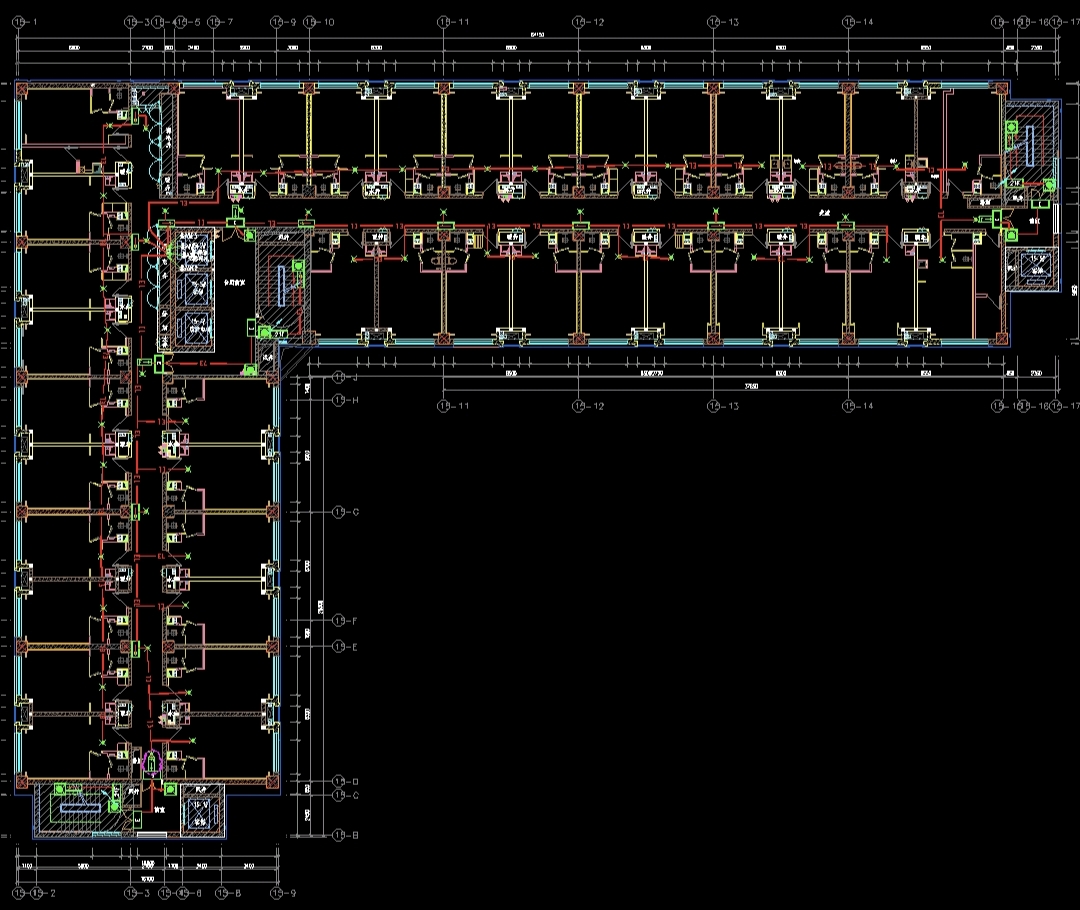
Task: Select grid axis bubble 15-E
Action: (x=338, y=647)
